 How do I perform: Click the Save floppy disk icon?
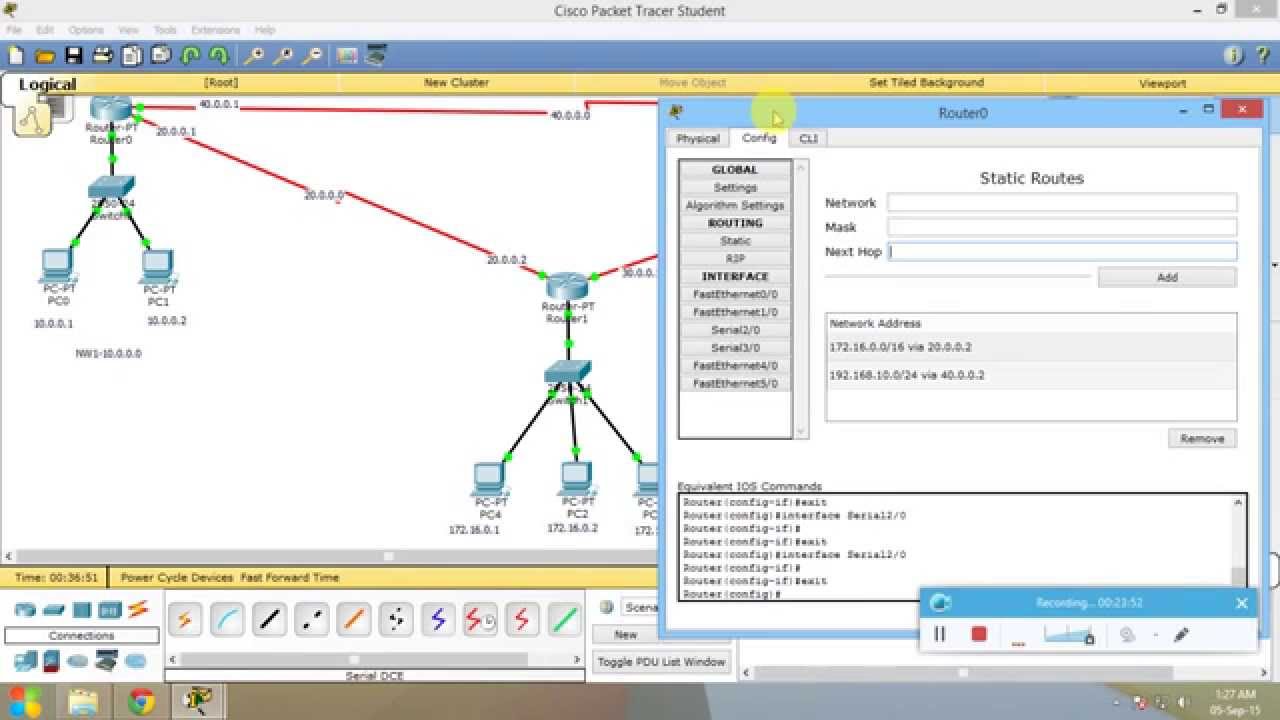pos(73,55)
